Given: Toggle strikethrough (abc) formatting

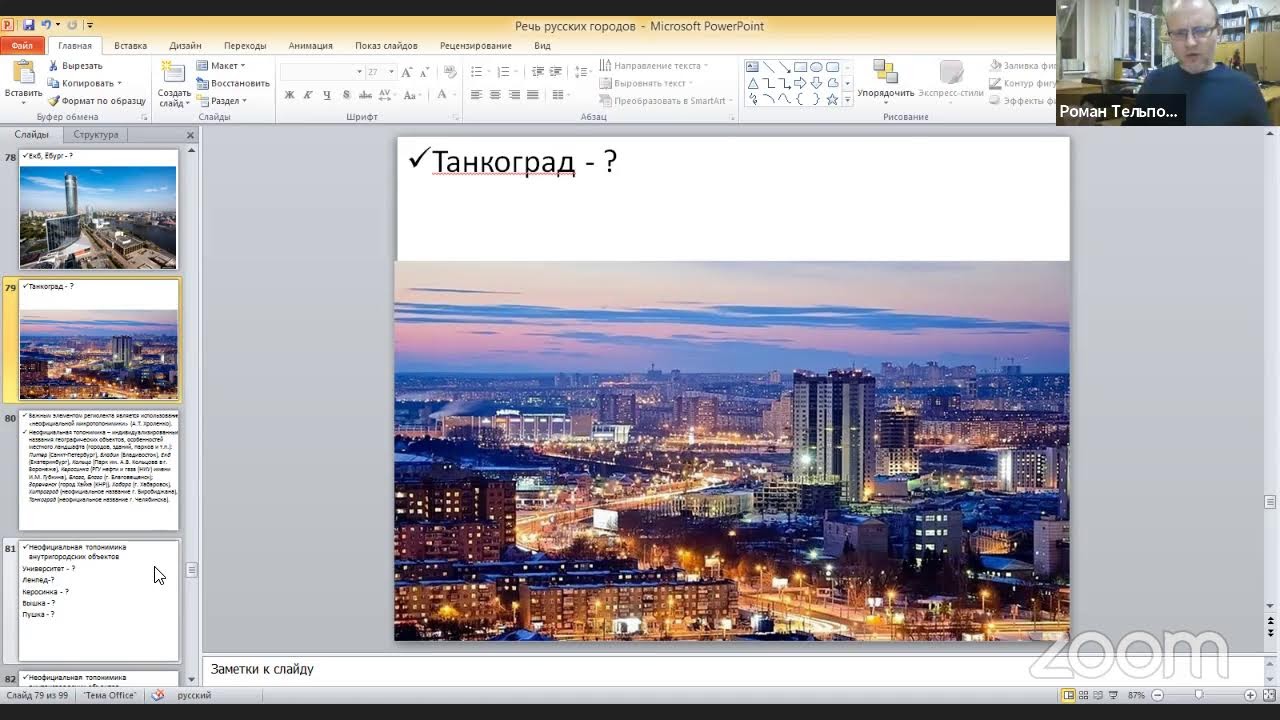Looking at the screenshot, I should point(365,95).
